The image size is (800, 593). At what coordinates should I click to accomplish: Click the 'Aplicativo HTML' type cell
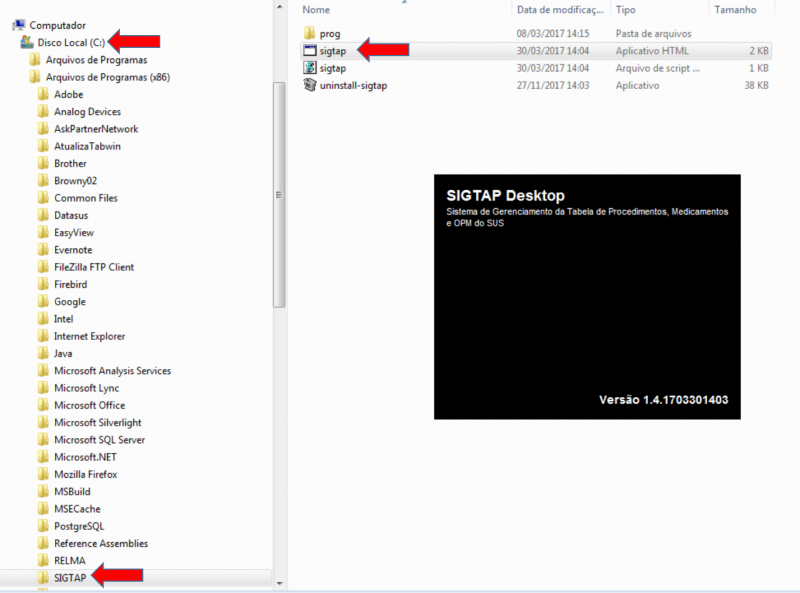(x=652, y=51)
